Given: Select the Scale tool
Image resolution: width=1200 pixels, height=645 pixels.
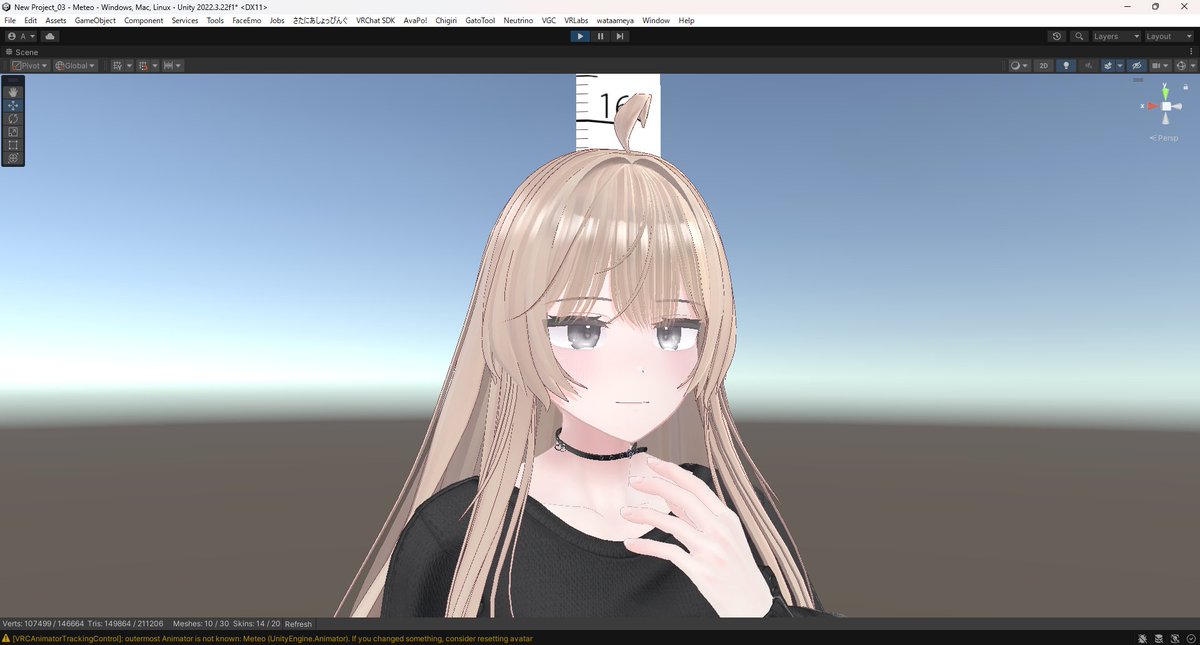Looking at the screenshot, I should (x=13, y=131).
